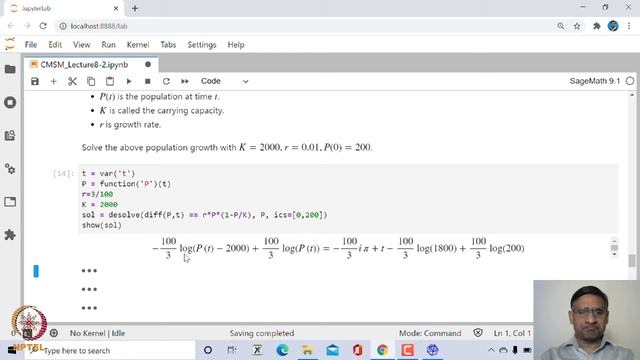Open the Extension Manager puzzle icon
Image resolution: width=640 pixels, height=360 pixels.
(10, 235)
